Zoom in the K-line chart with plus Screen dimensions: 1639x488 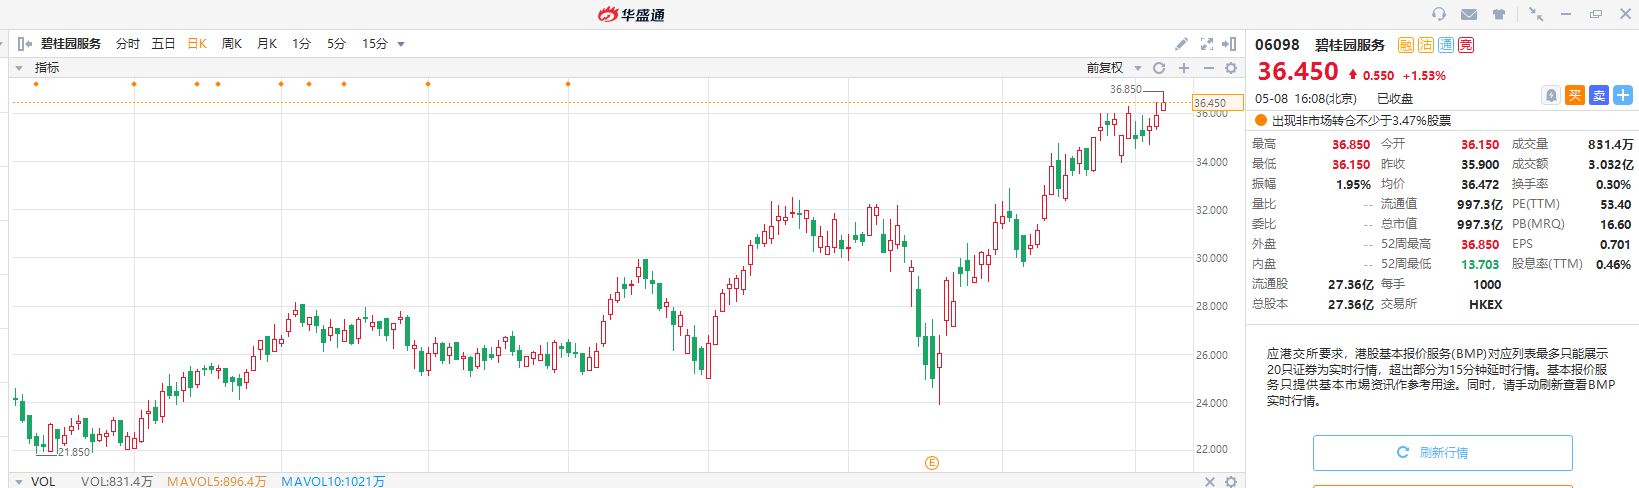(x=1184, y=68)
